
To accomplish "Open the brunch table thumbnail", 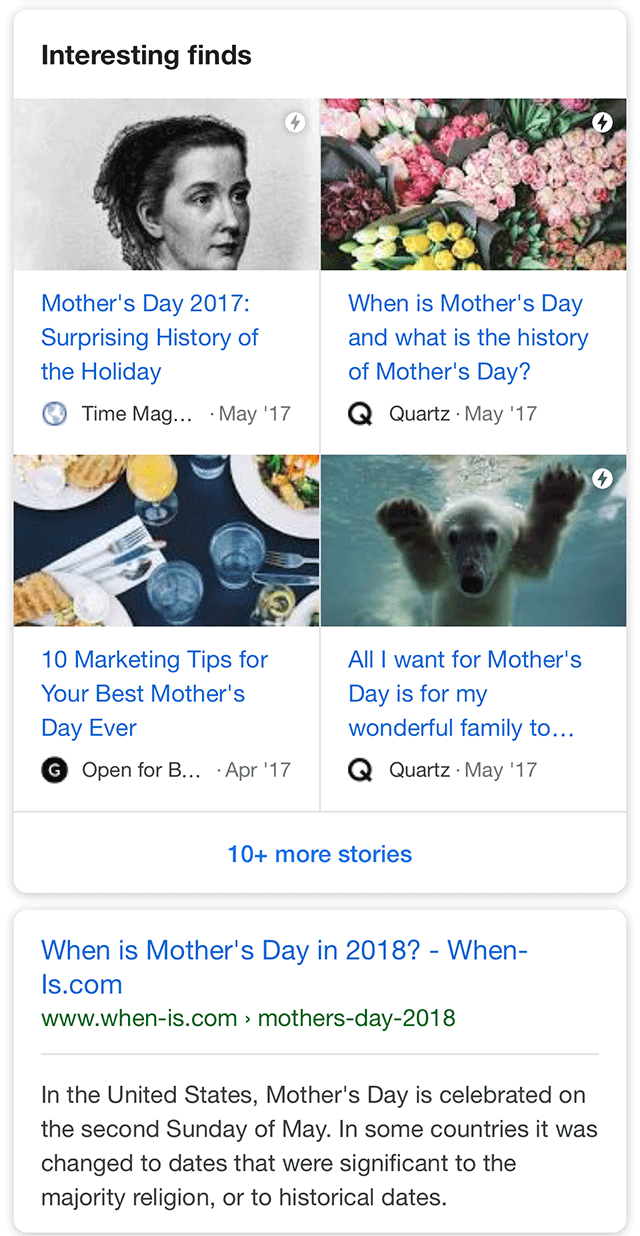I will [x=166, y=541].
